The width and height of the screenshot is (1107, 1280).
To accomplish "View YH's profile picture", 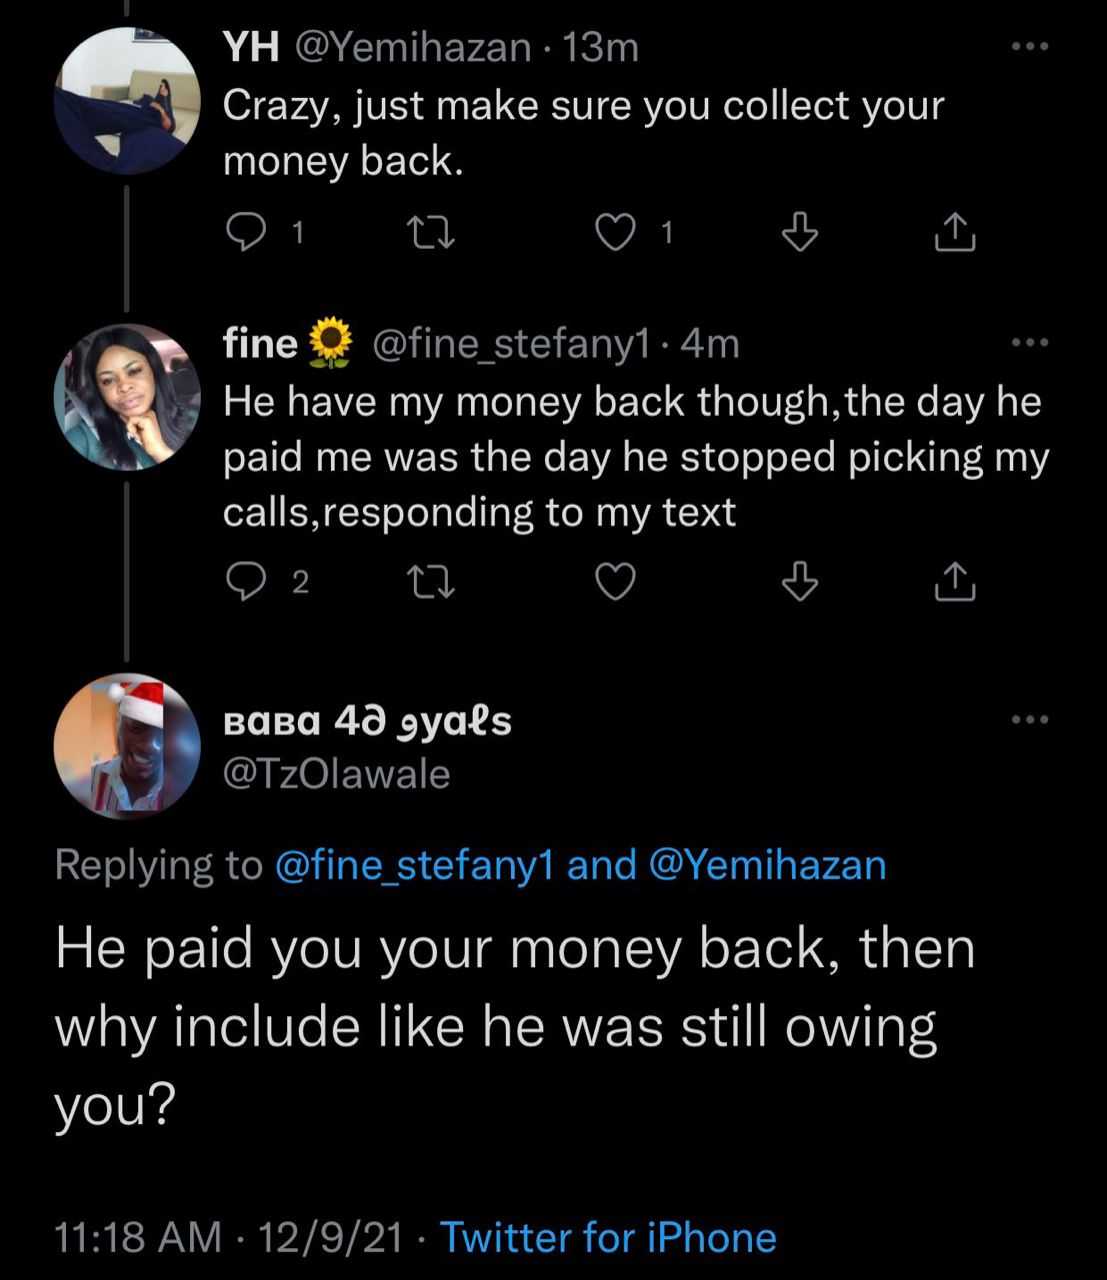I will tap(126, 100).
